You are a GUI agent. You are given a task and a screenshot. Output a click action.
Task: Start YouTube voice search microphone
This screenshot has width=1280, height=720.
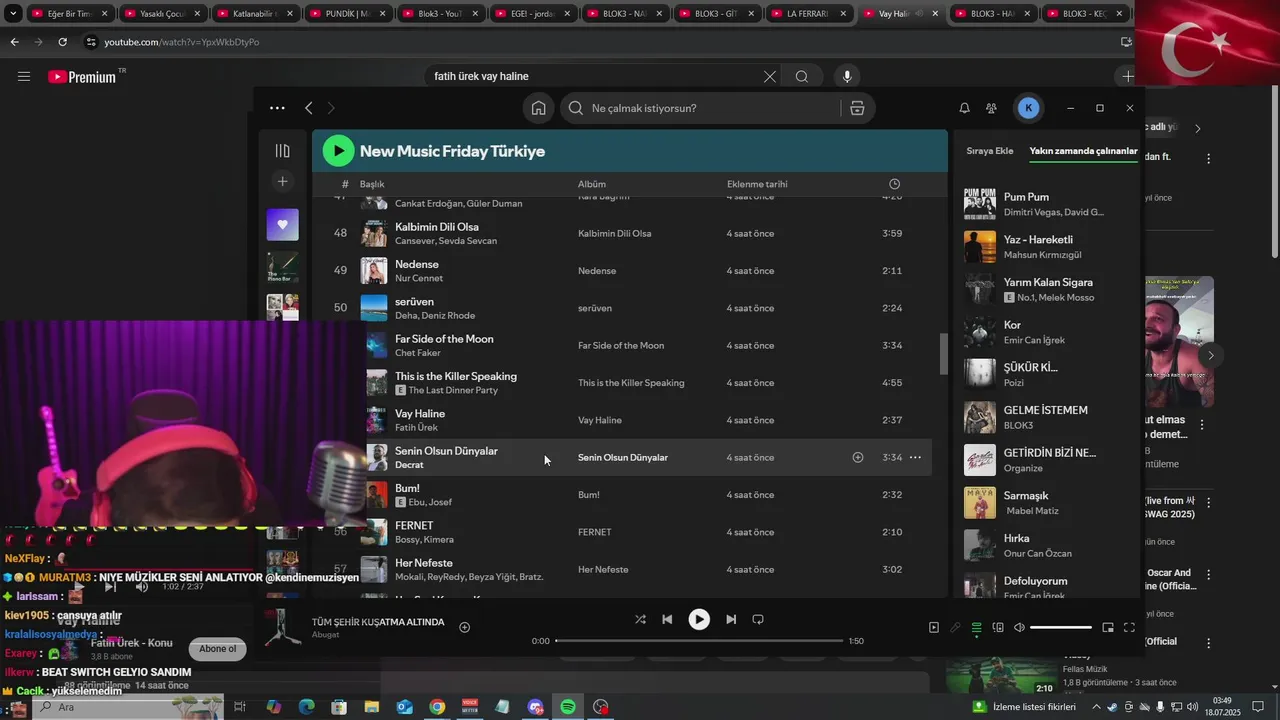click(847, 76)
